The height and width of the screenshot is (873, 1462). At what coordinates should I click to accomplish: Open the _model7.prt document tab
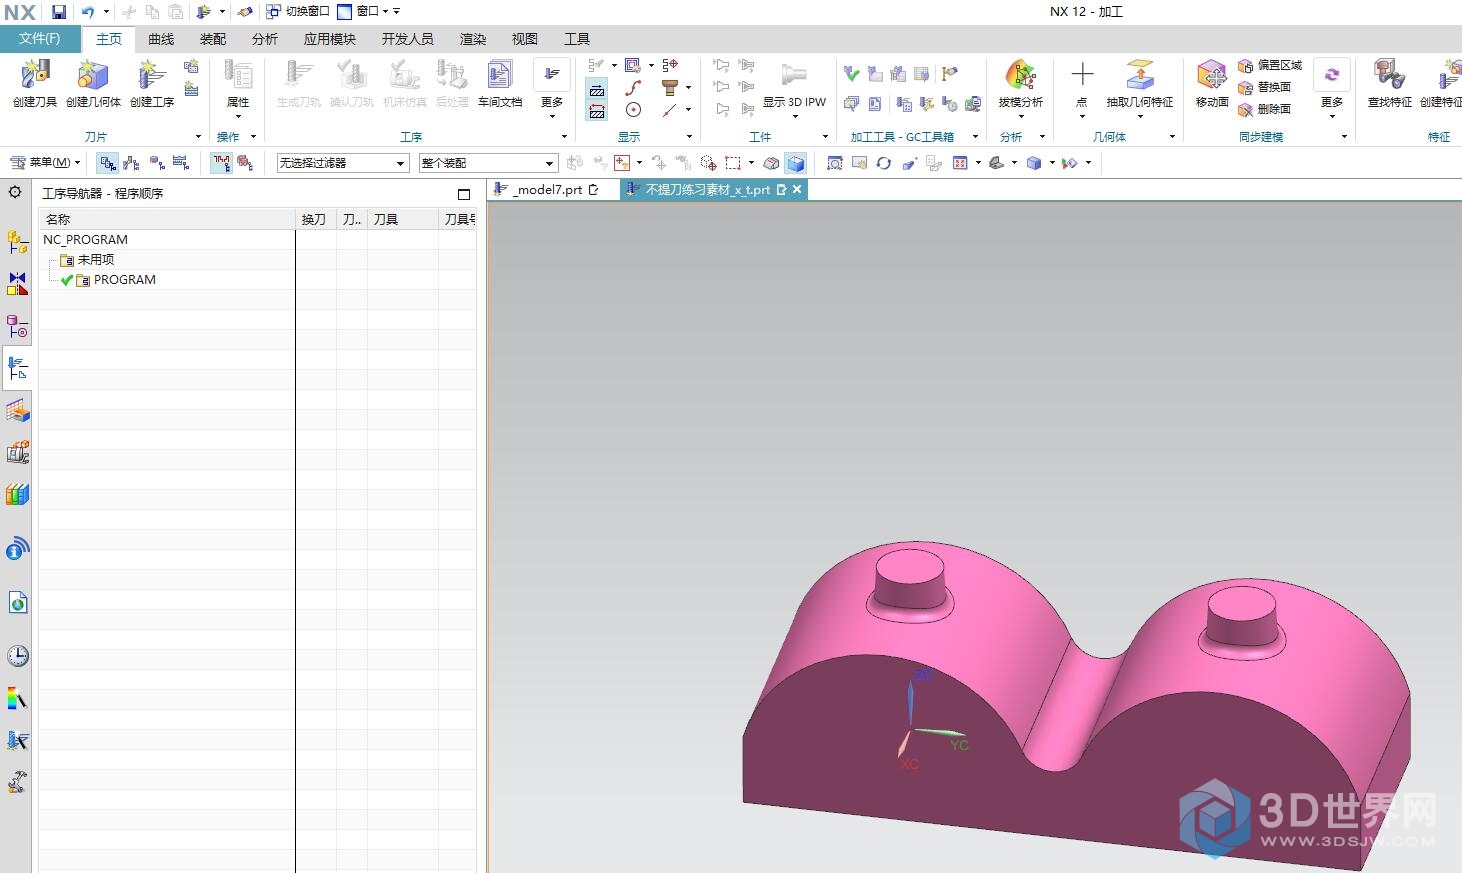(x=547, y=190)
